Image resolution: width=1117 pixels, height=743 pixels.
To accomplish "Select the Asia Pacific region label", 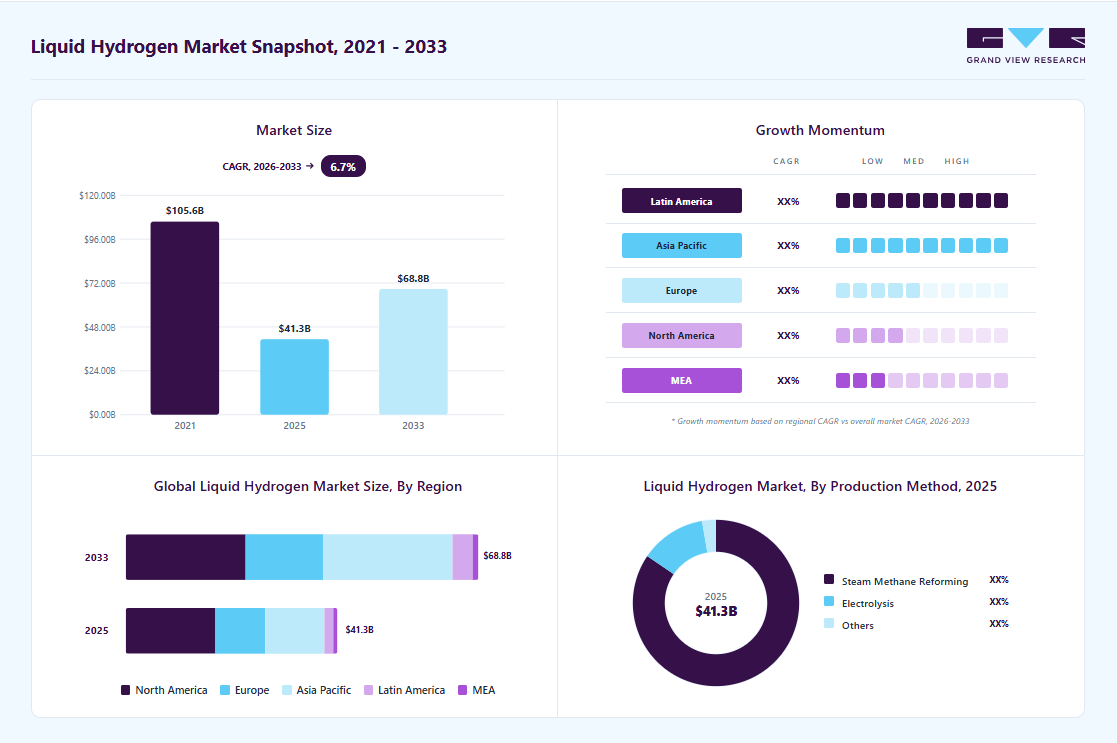I will 682,246.
